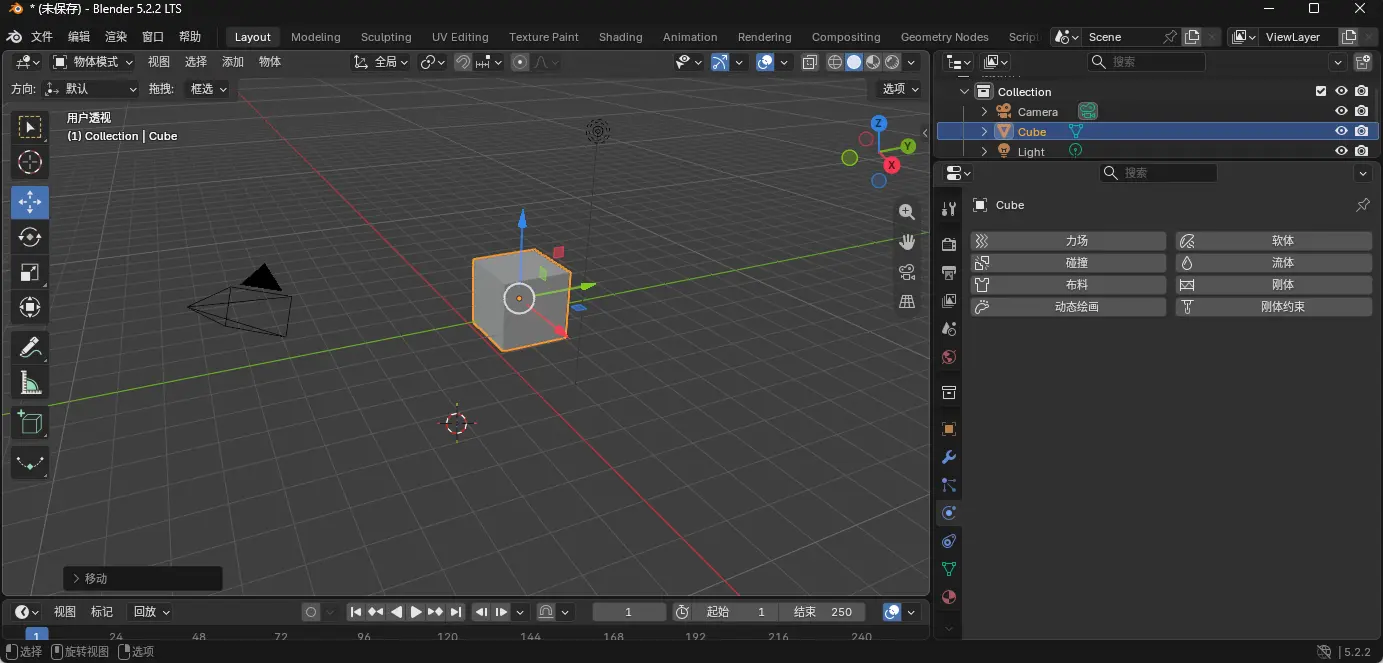Click the pan view hand icon
The height and width of the screenshot is (663, 1383).
pos(907,242)
